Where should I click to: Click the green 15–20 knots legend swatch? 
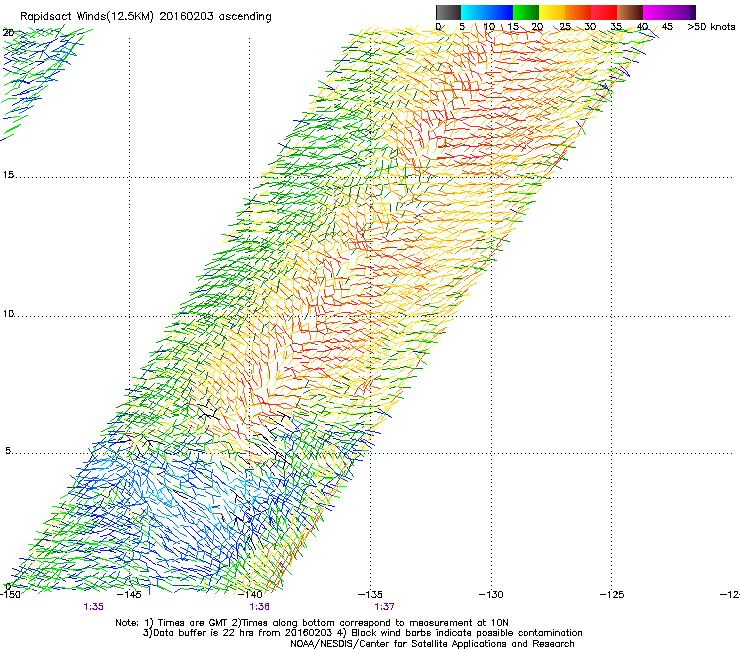(526, 12)
